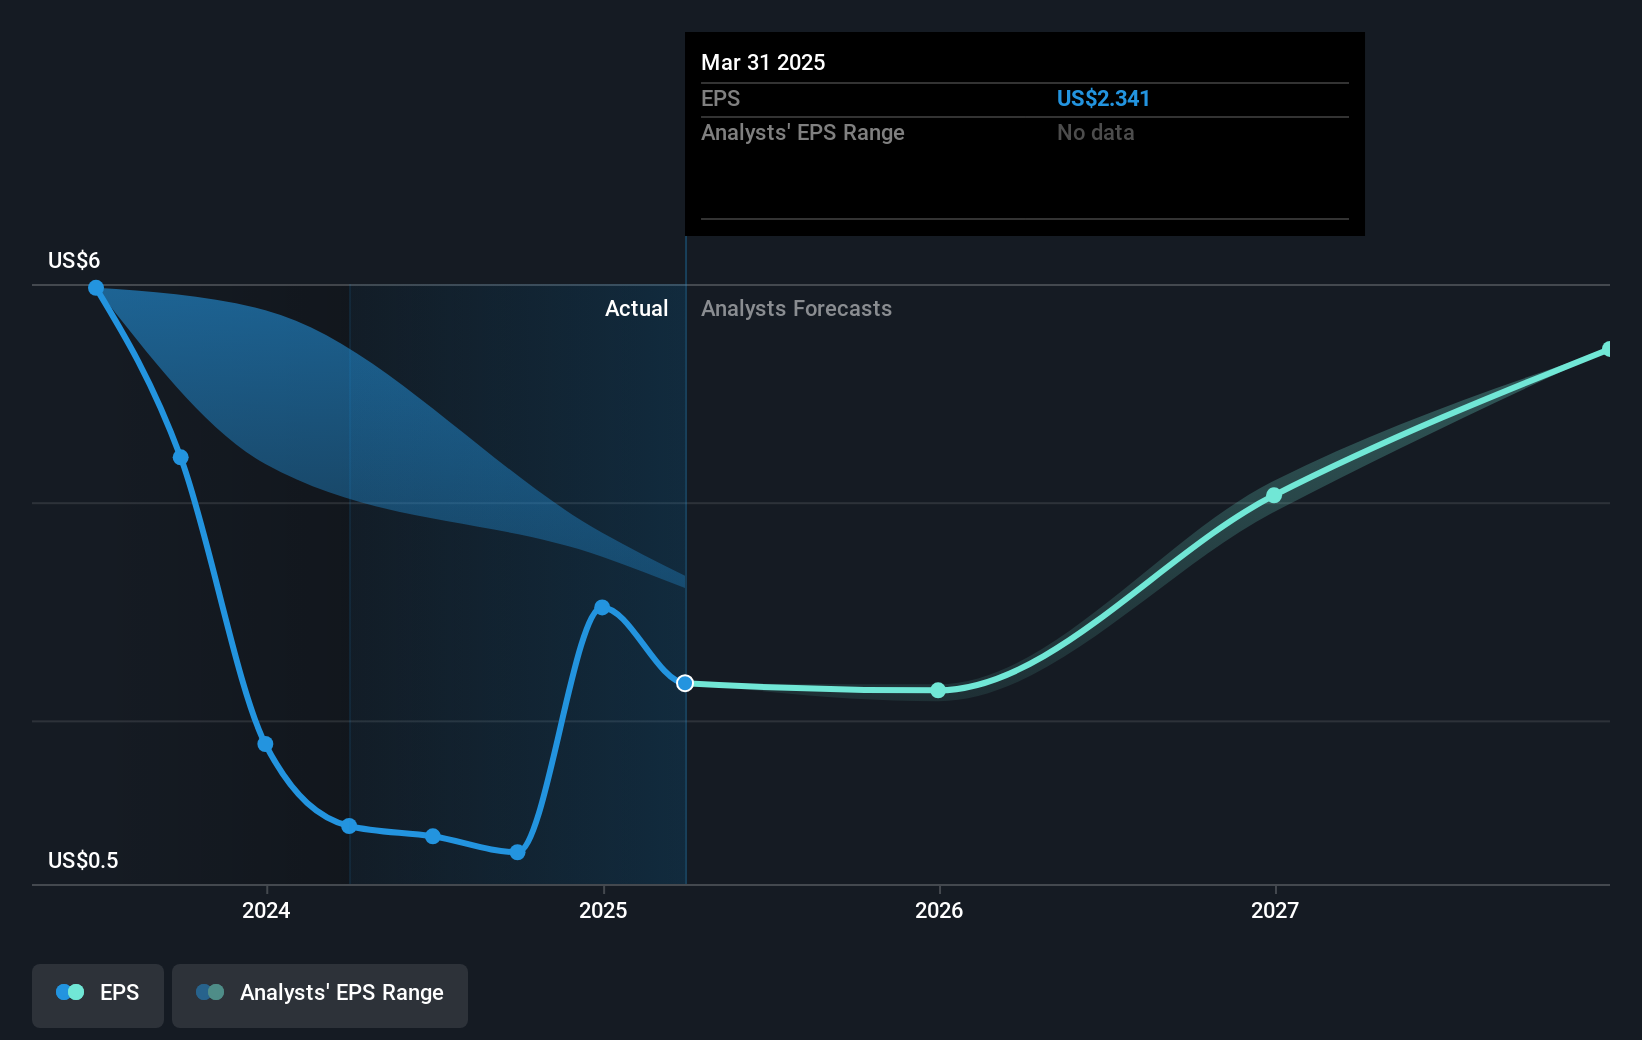The image size is (1642, 1040).
Task: Click the final forecast point at chart edge
Action: tap(1608, 349)
